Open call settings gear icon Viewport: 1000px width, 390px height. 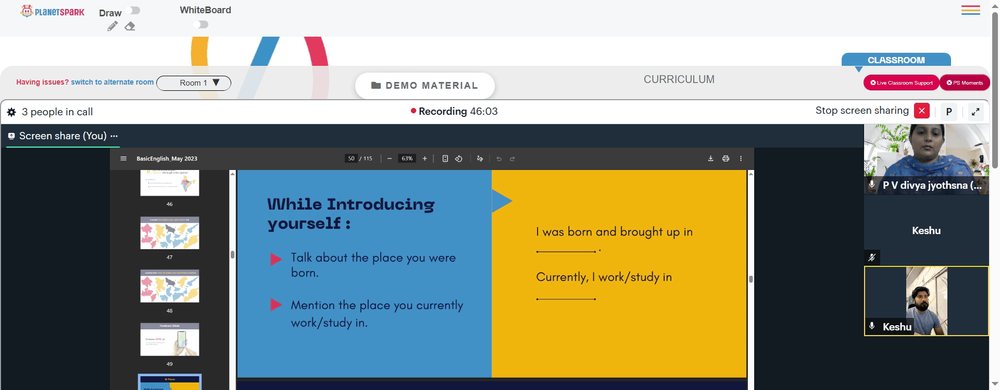coord(11,112)
